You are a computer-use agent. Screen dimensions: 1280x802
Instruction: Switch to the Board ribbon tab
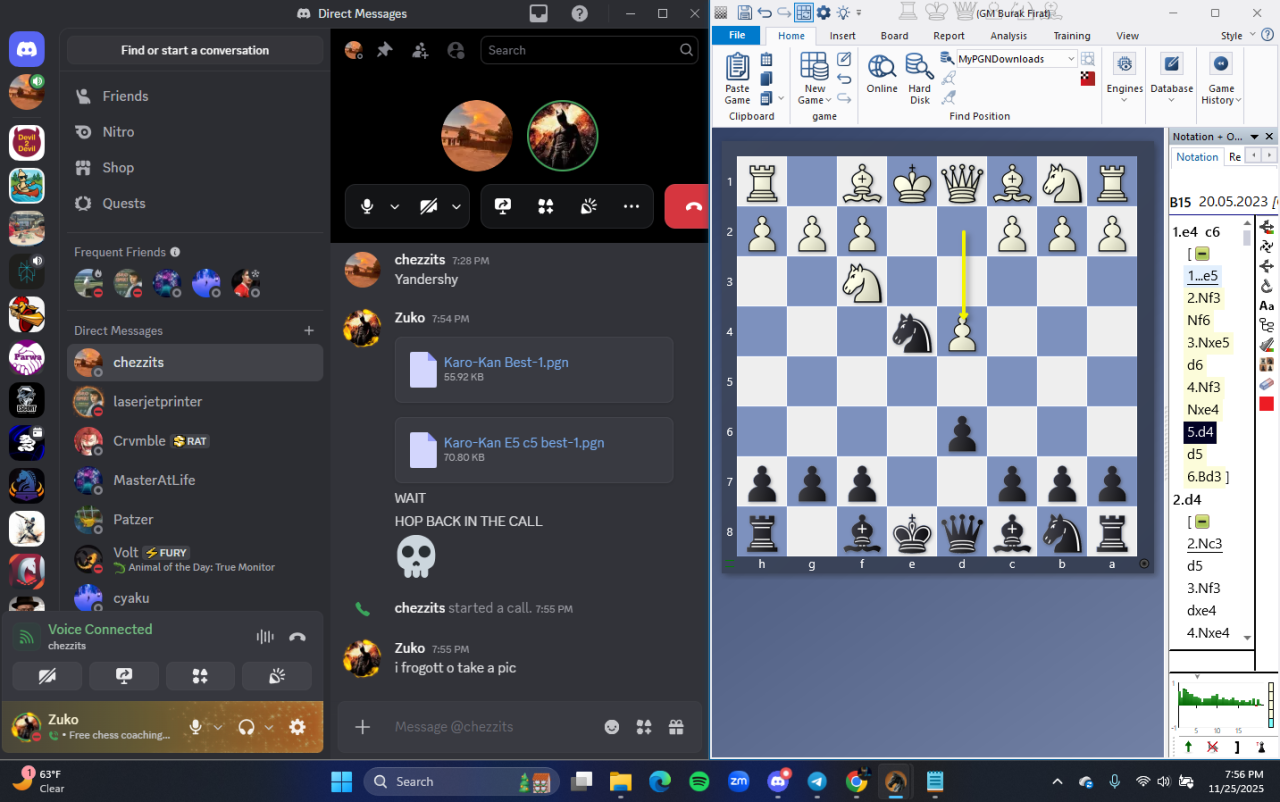pos(894,36)
